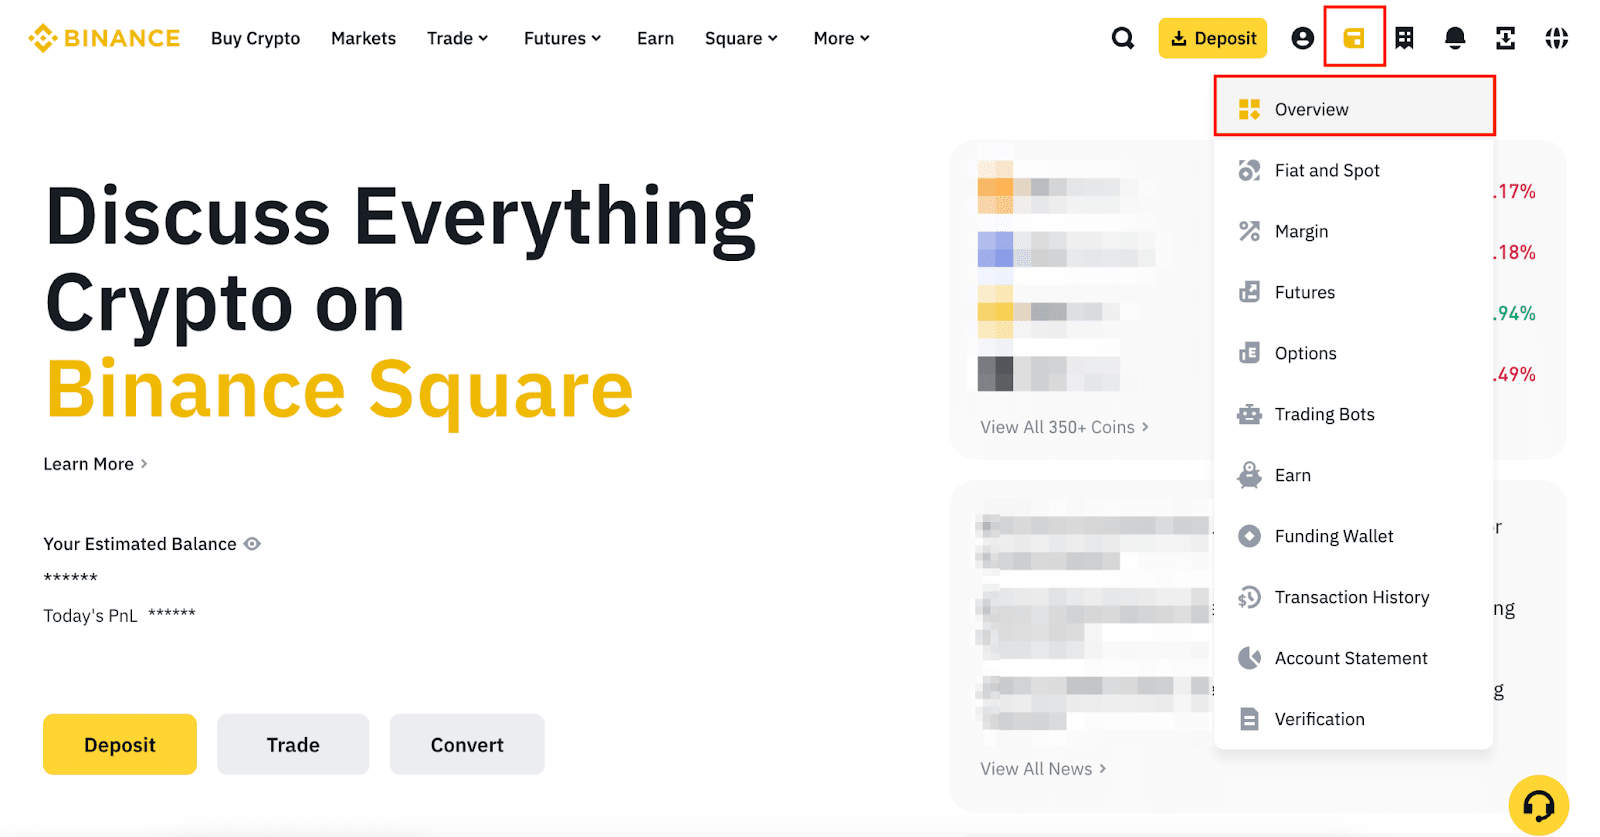The width and height of the screenshot is (1600, 837).
Task: Click the wallet icon in header
Action: click(x=1354, y=38)
